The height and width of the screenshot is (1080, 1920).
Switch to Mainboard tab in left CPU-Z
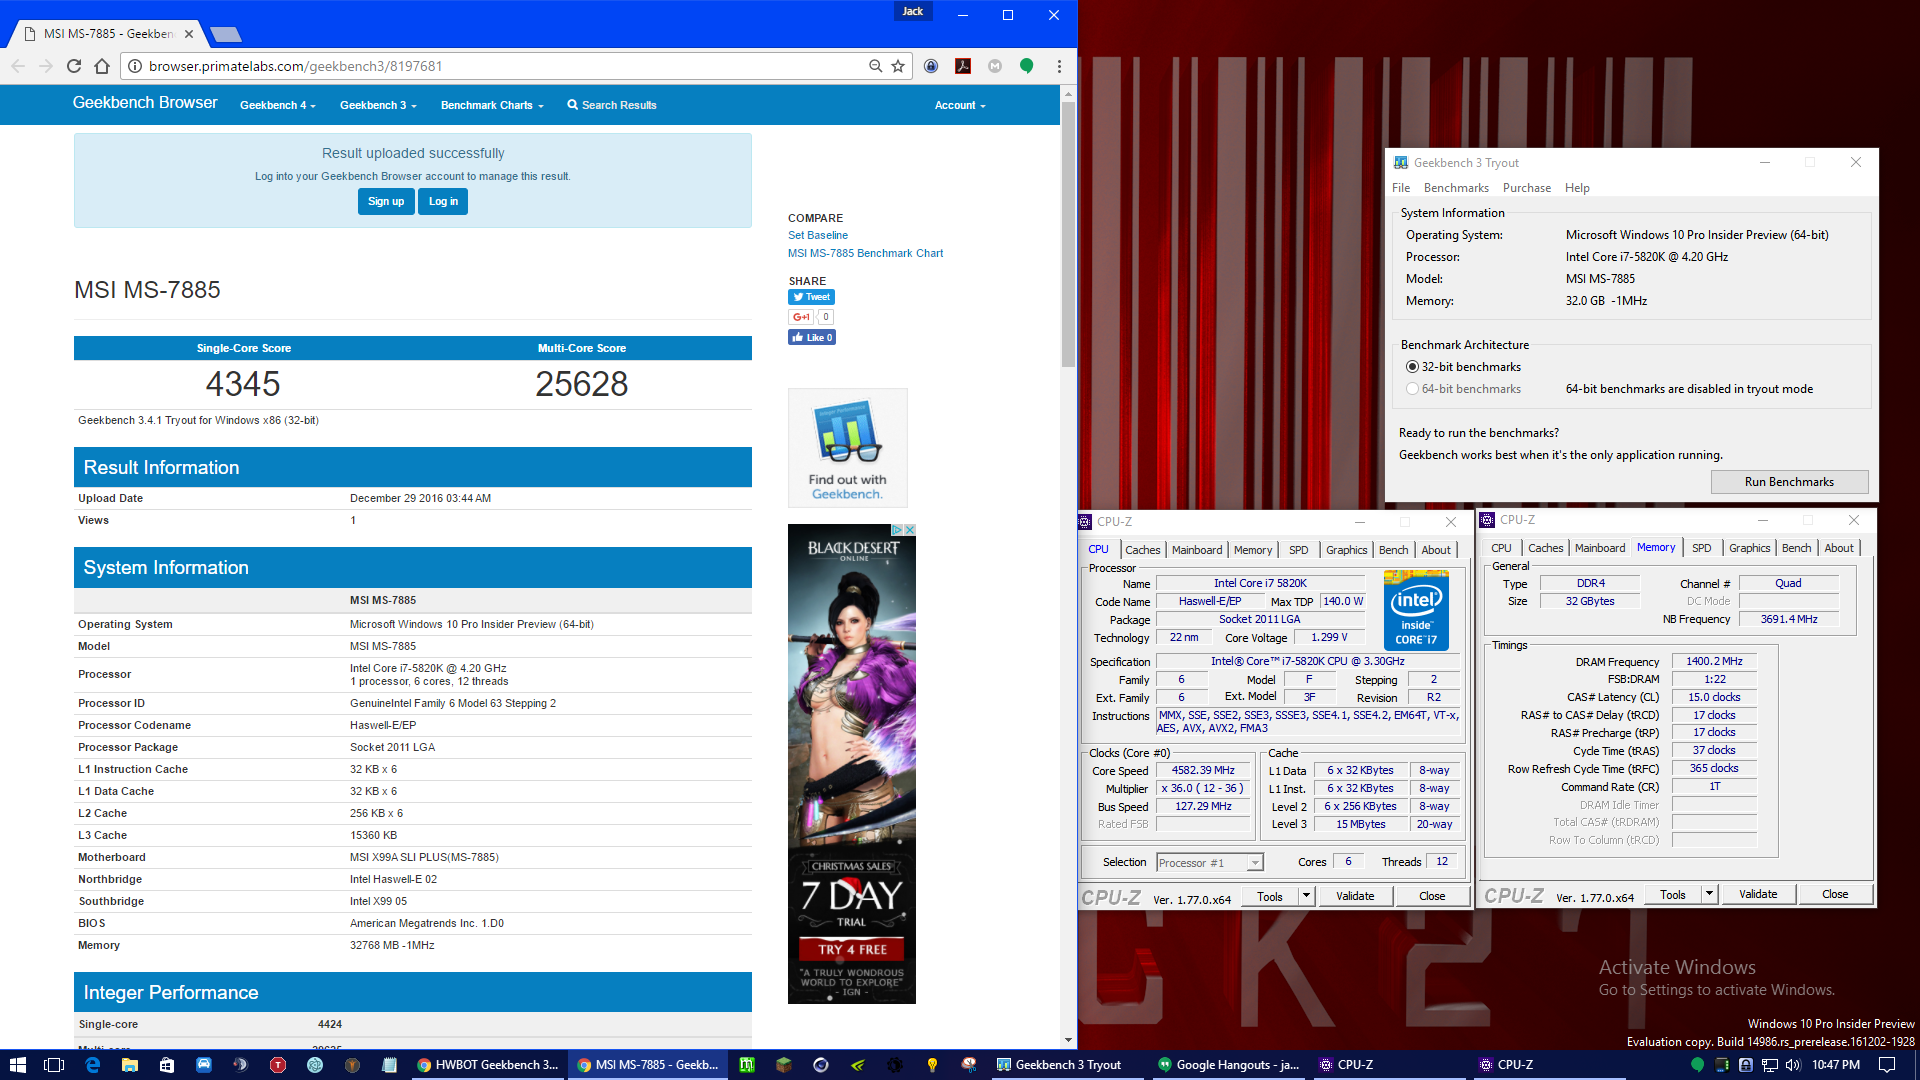(x=1197, y=550)
